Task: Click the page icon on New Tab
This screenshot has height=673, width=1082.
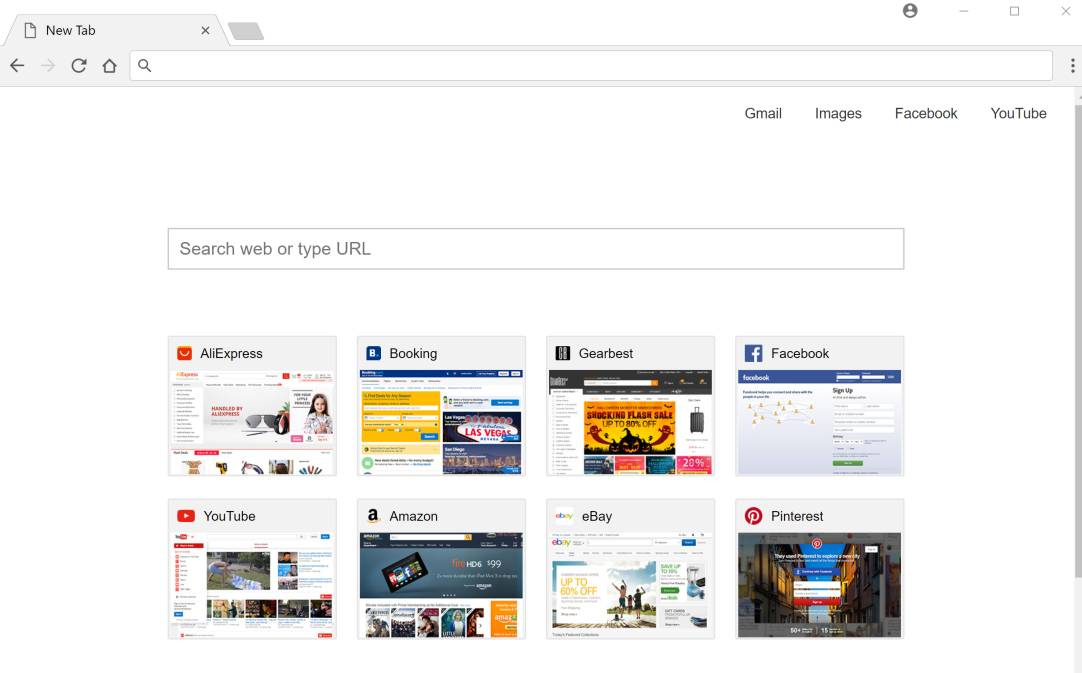Action: coord(30,30)
